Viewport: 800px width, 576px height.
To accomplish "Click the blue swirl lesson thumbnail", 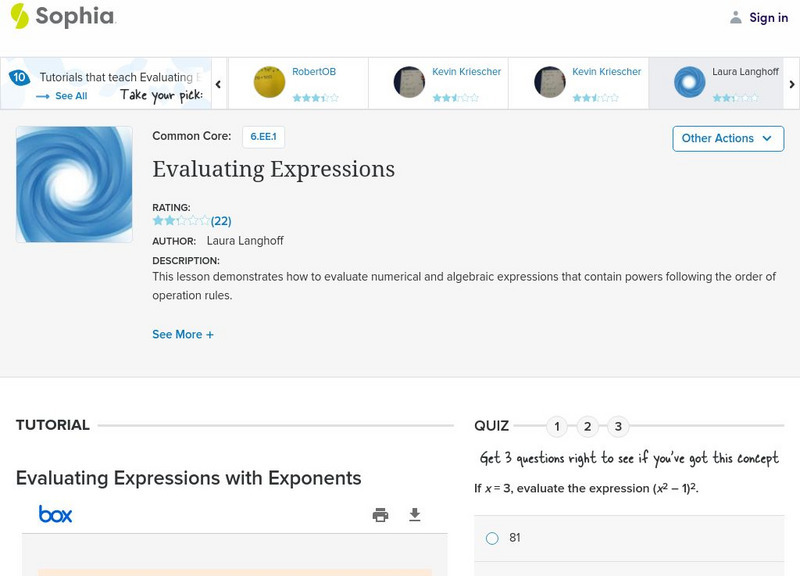I will pos(74,184).
